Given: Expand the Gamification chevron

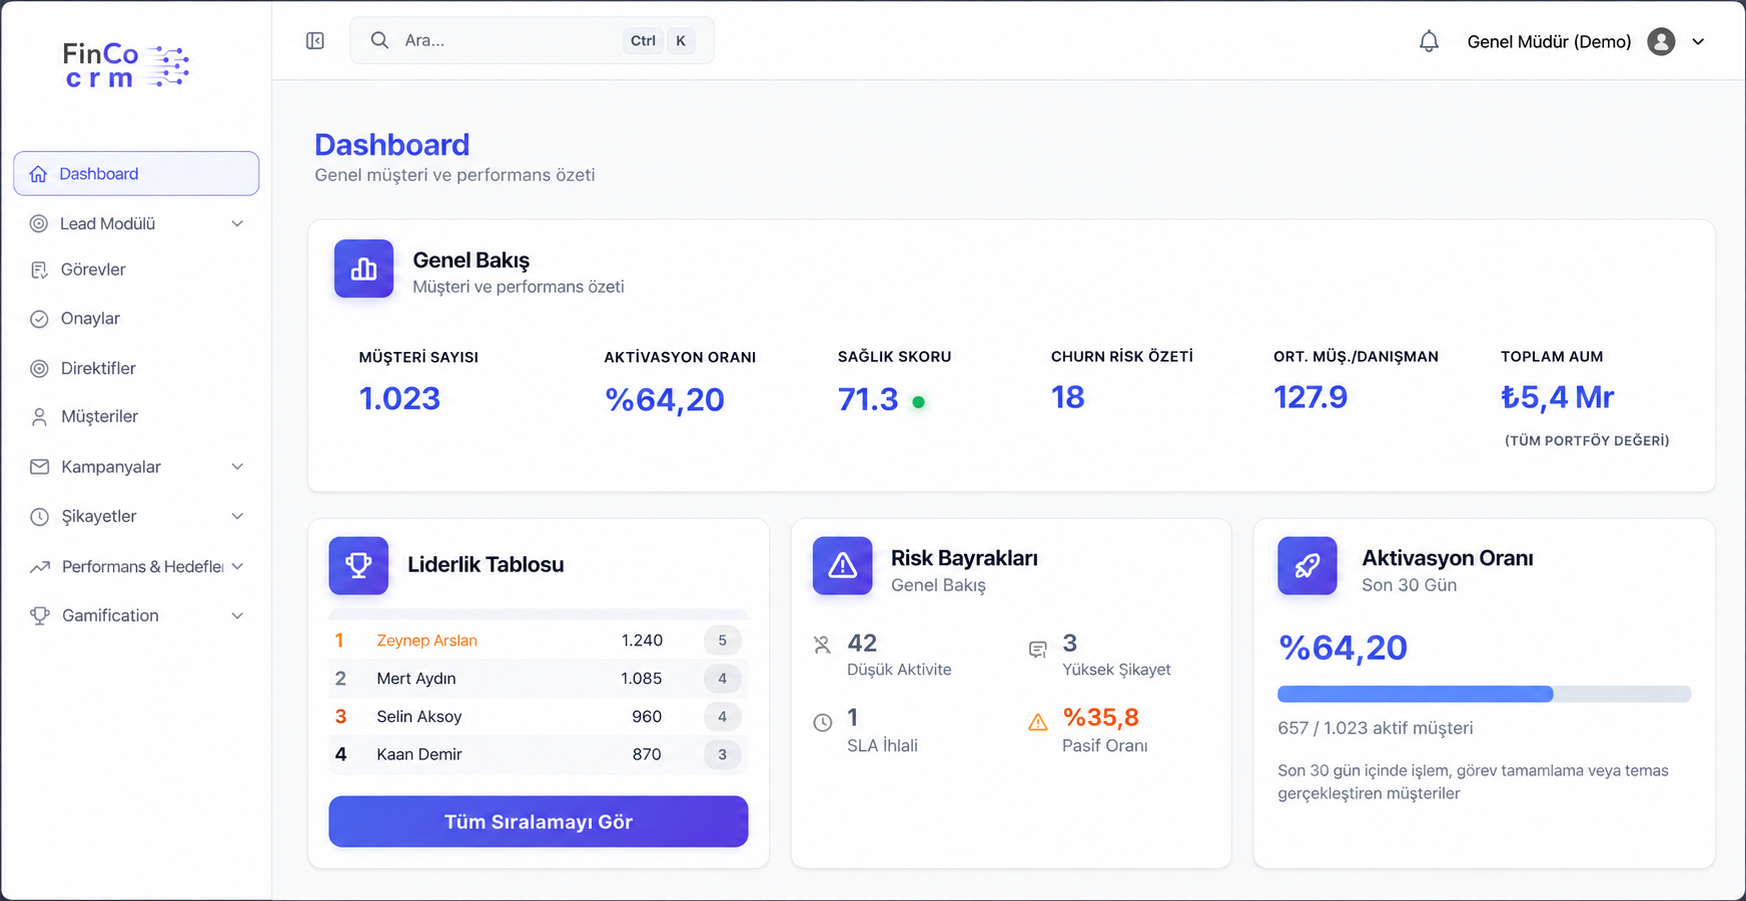Looking at the screenshot, I should 237,616.
